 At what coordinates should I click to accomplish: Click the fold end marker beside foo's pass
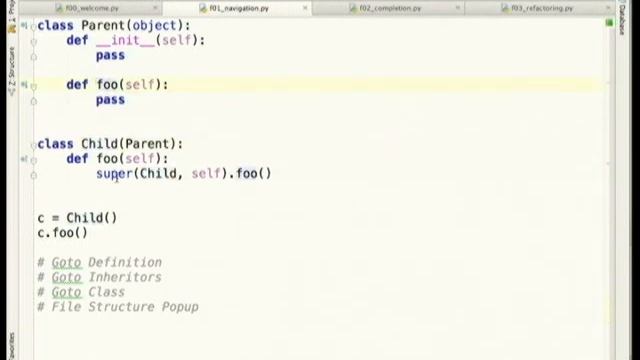coord(34,101)
